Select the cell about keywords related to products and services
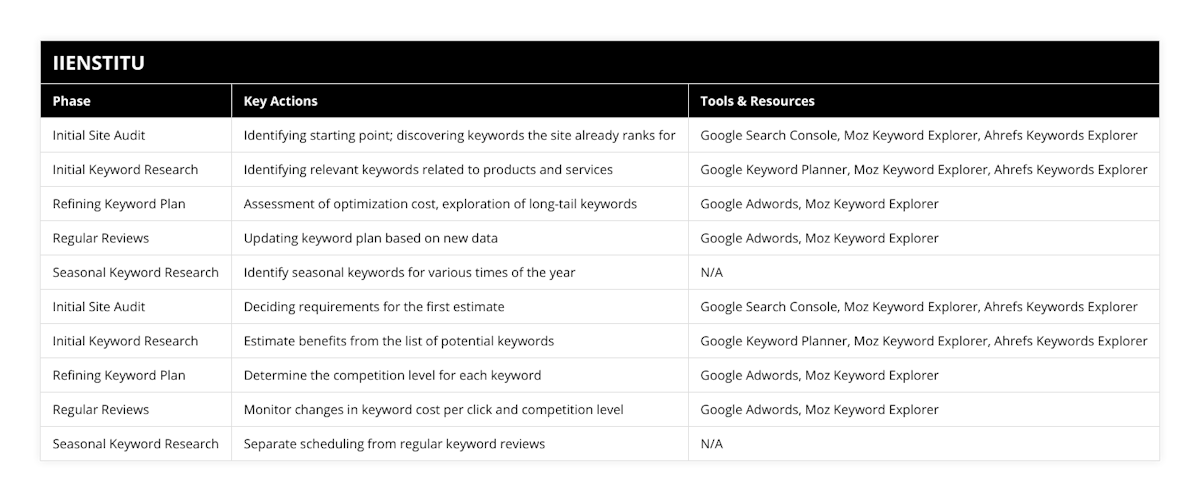 [428, 169]
